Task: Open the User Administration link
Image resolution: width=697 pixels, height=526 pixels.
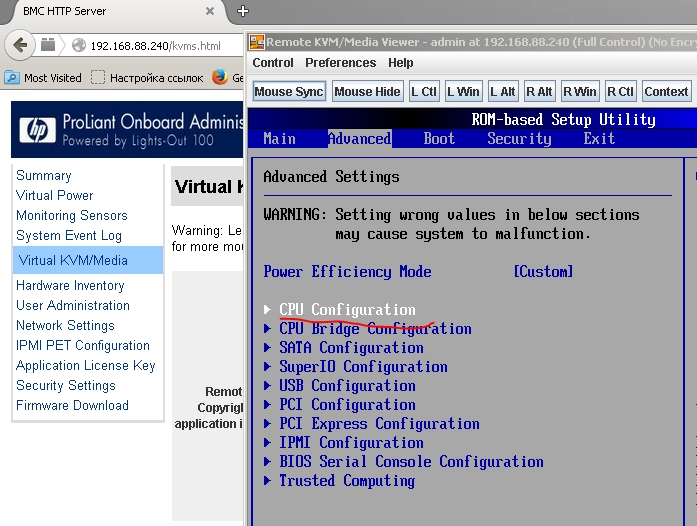Action: [73, 305]
